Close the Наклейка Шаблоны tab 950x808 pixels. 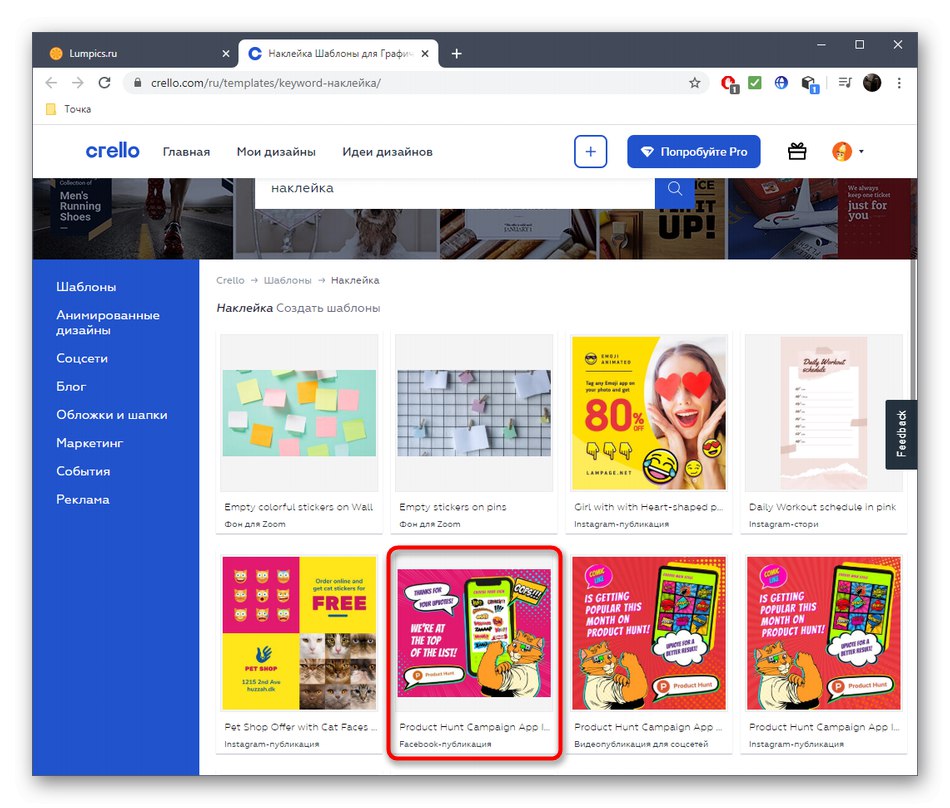point(425,54)
